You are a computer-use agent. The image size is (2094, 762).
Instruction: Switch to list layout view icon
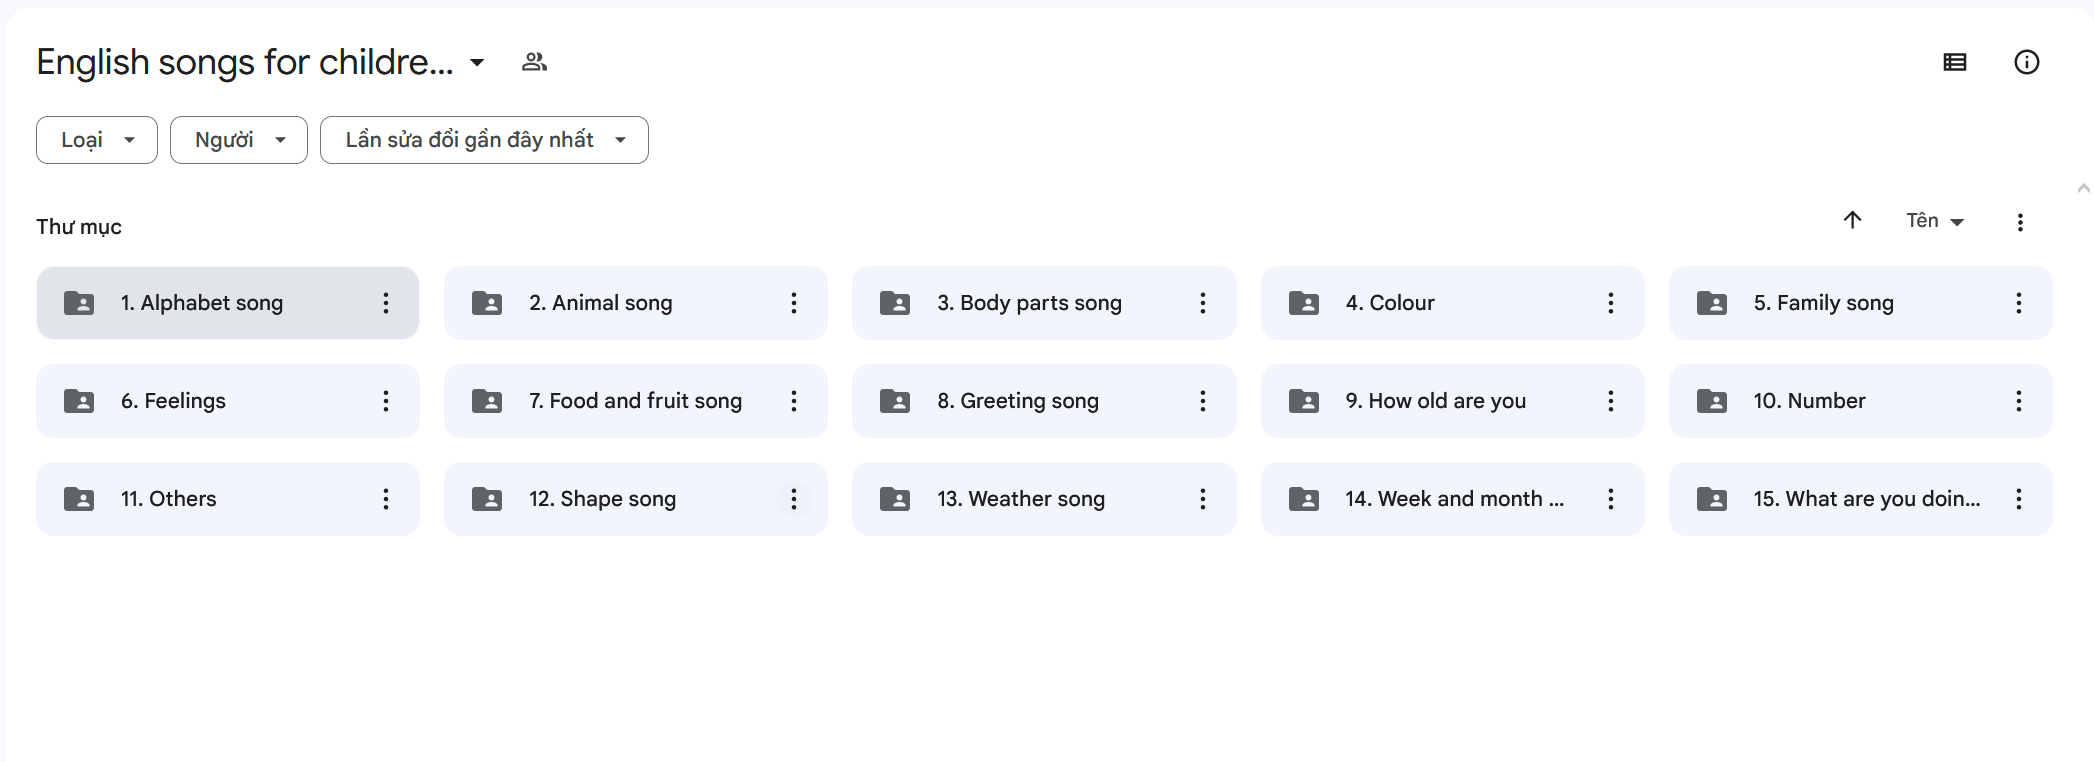tap(1955, 62)
